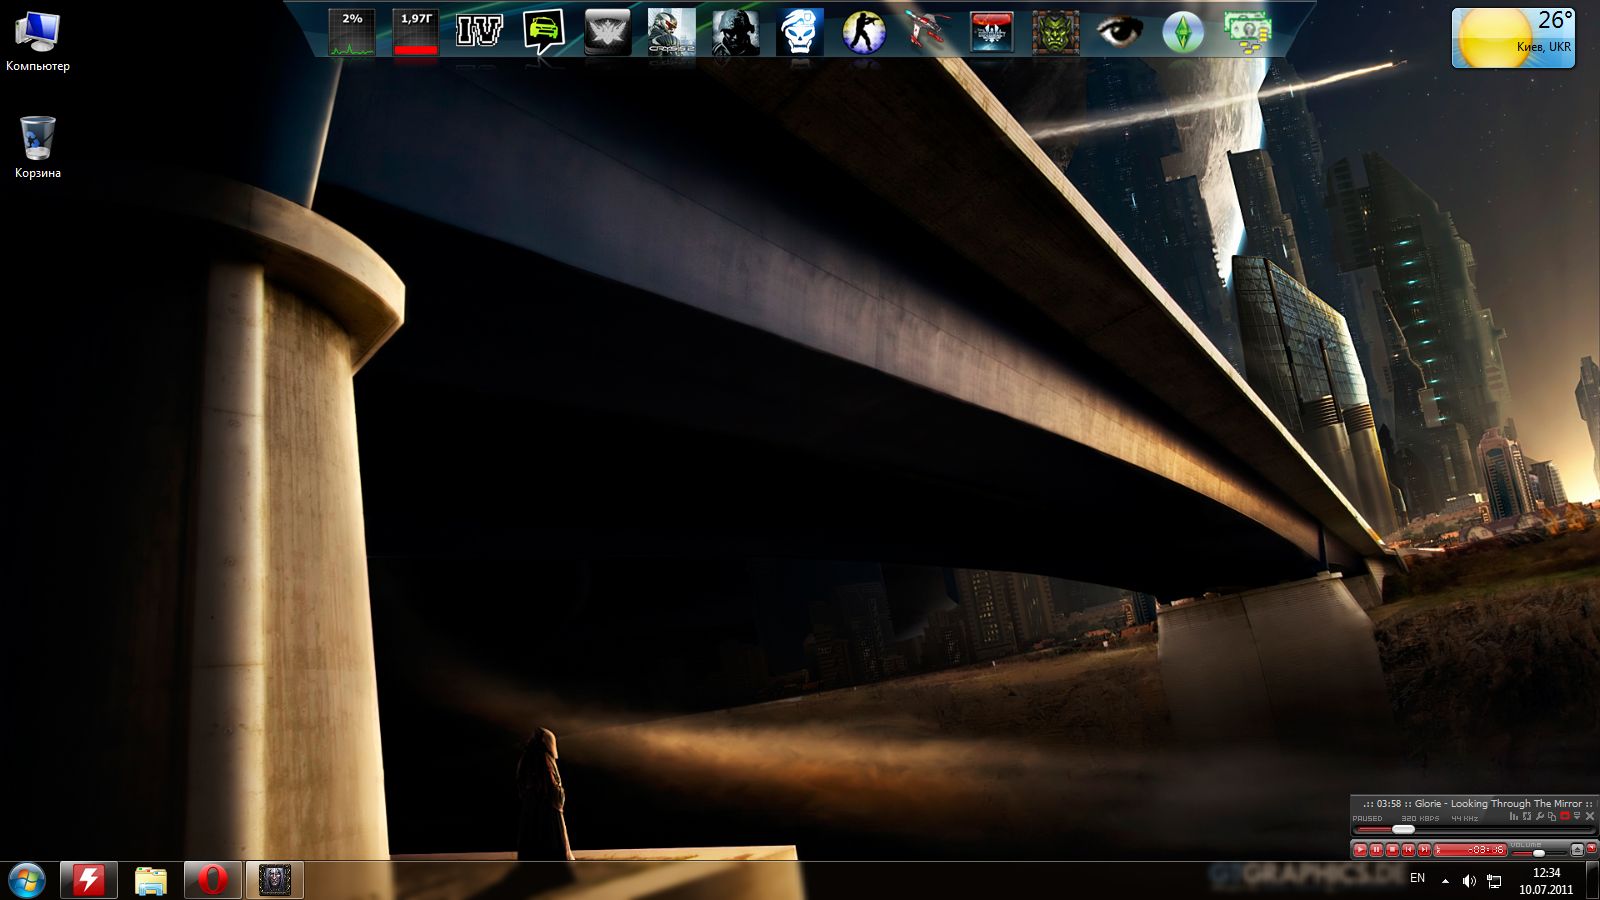
Task: Toggle the player repeat/shuffle arrows icon
Action: pos(1527,817)
